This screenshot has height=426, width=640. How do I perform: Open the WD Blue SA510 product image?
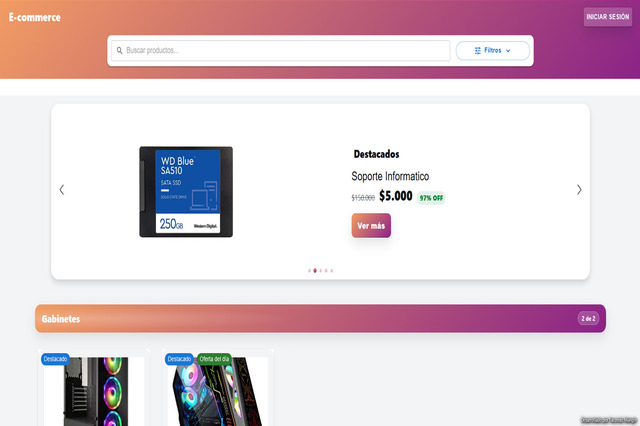tap(186, 192)
